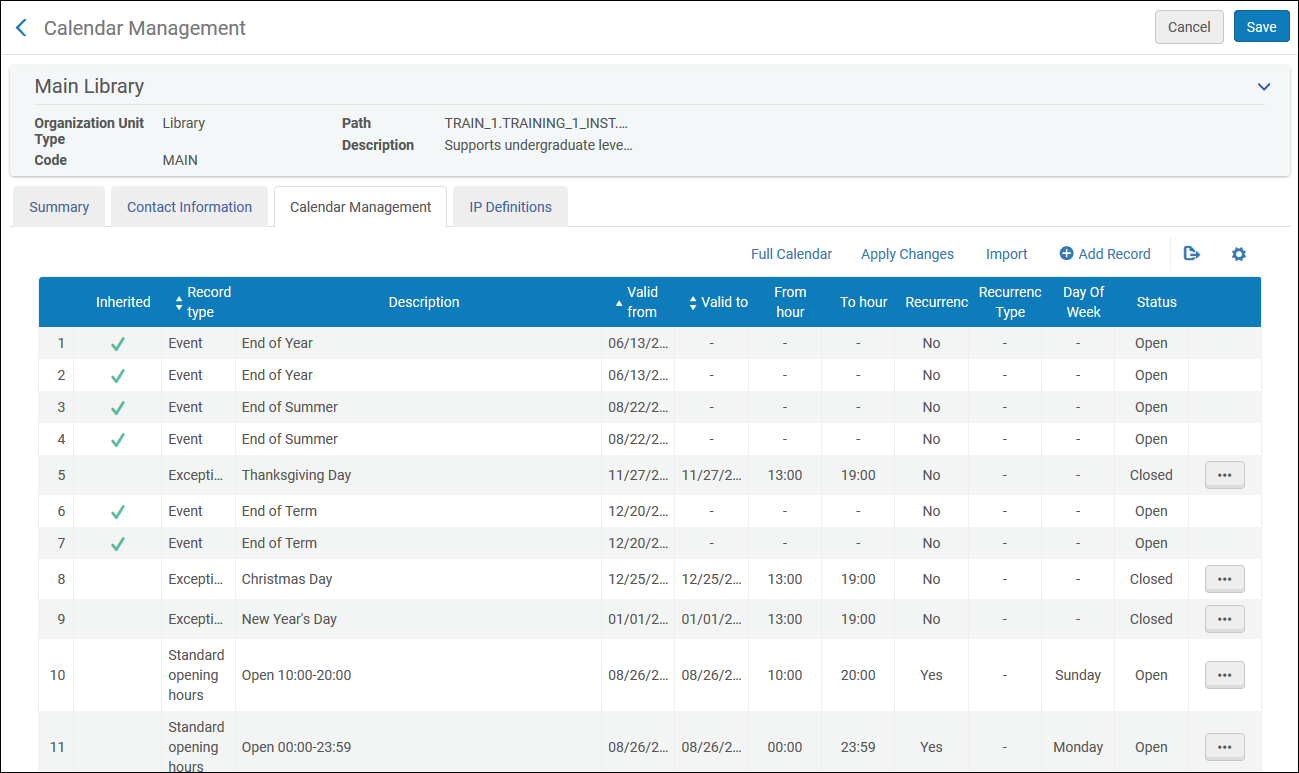Click the export list icon
The width and height of the screenshot is (1299, 773).
pyautogui.click(x=1191, y=254)
